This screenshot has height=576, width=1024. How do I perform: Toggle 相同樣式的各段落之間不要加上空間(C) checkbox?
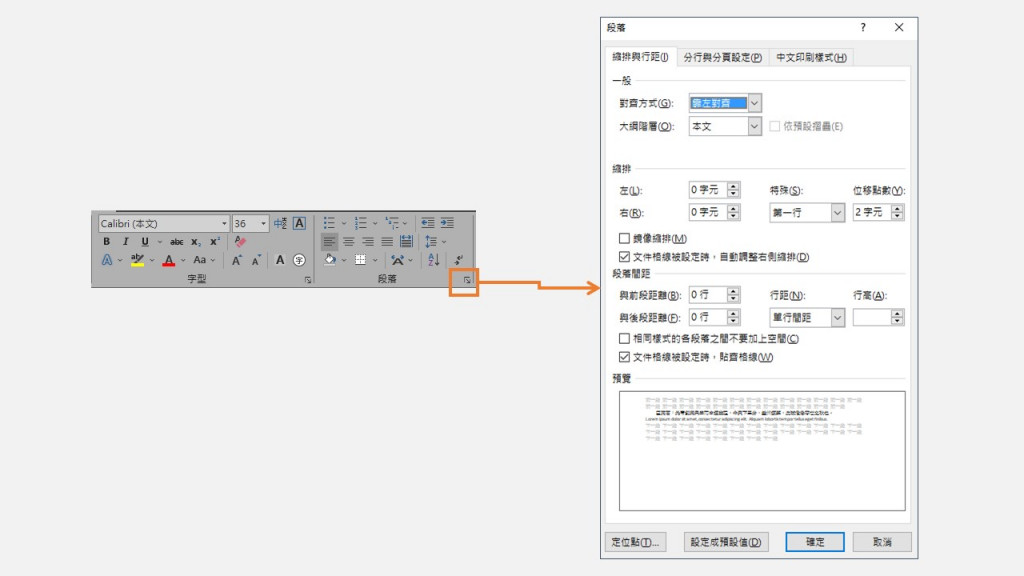[x=624, y=338]
